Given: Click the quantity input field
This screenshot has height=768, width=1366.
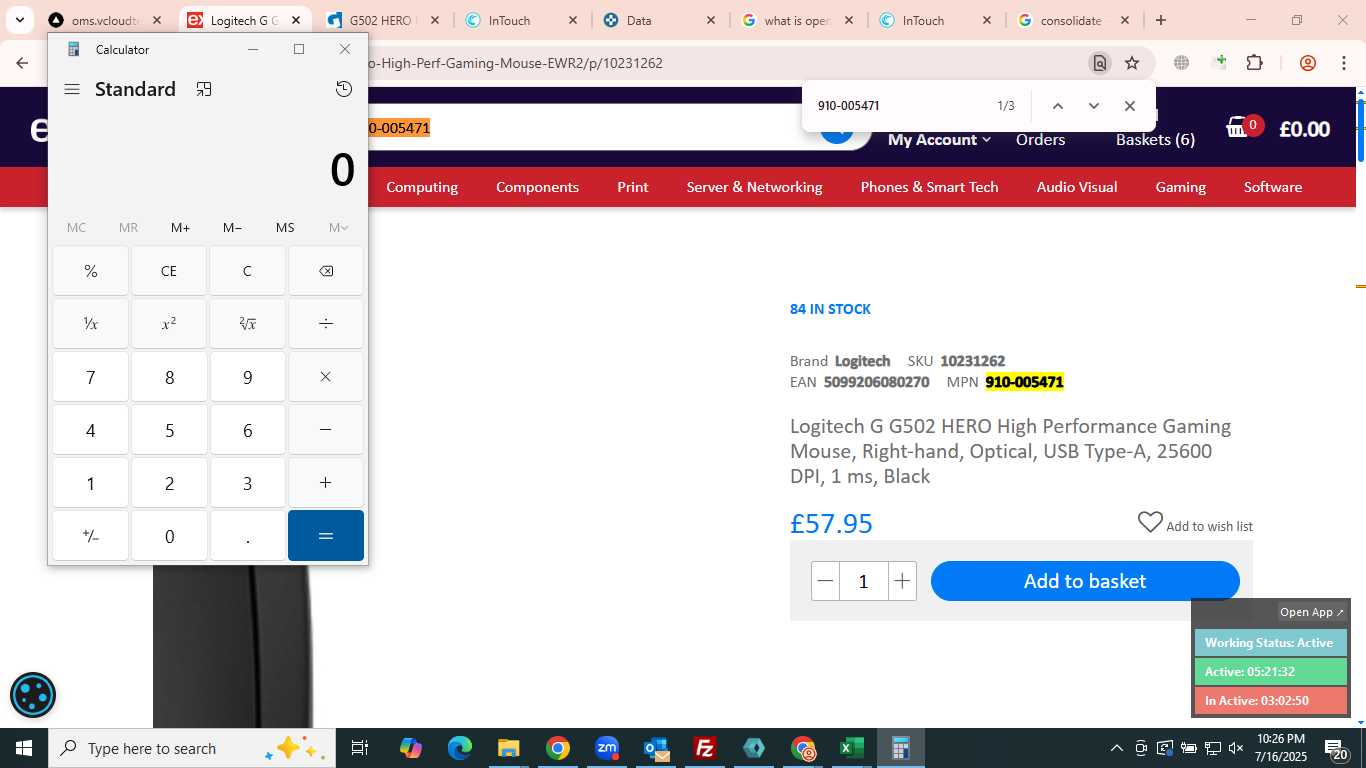Looking at the screenshot, I should [864, 581].
